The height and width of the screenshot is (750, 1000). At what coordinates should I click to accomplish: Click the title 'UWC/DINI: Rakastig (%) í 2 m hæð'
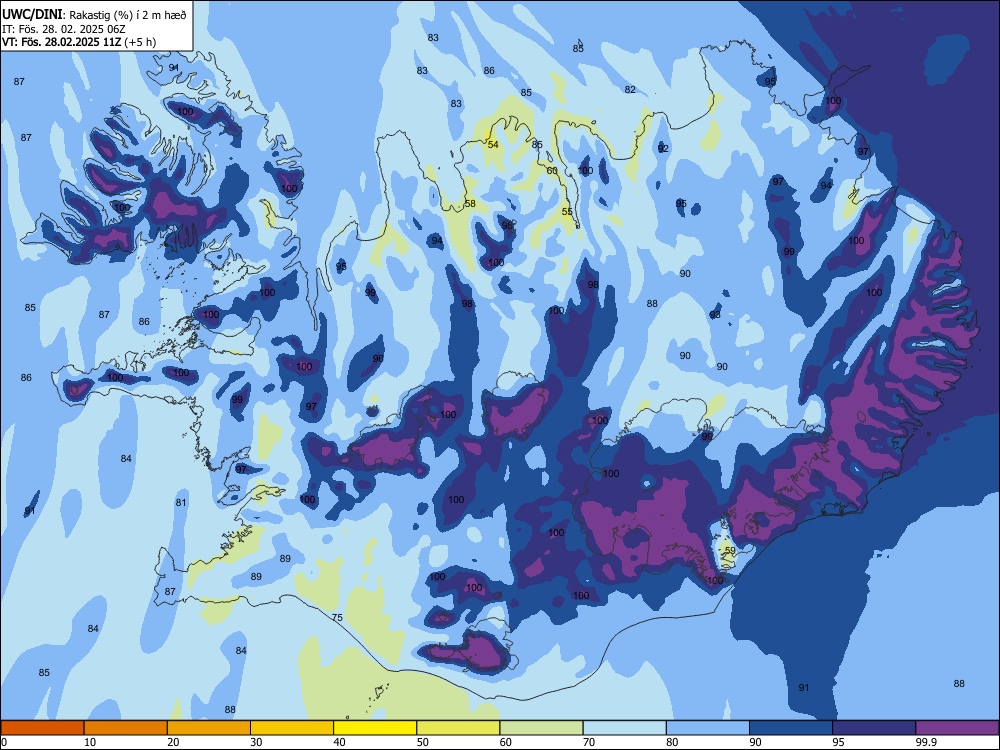point(94,14)
